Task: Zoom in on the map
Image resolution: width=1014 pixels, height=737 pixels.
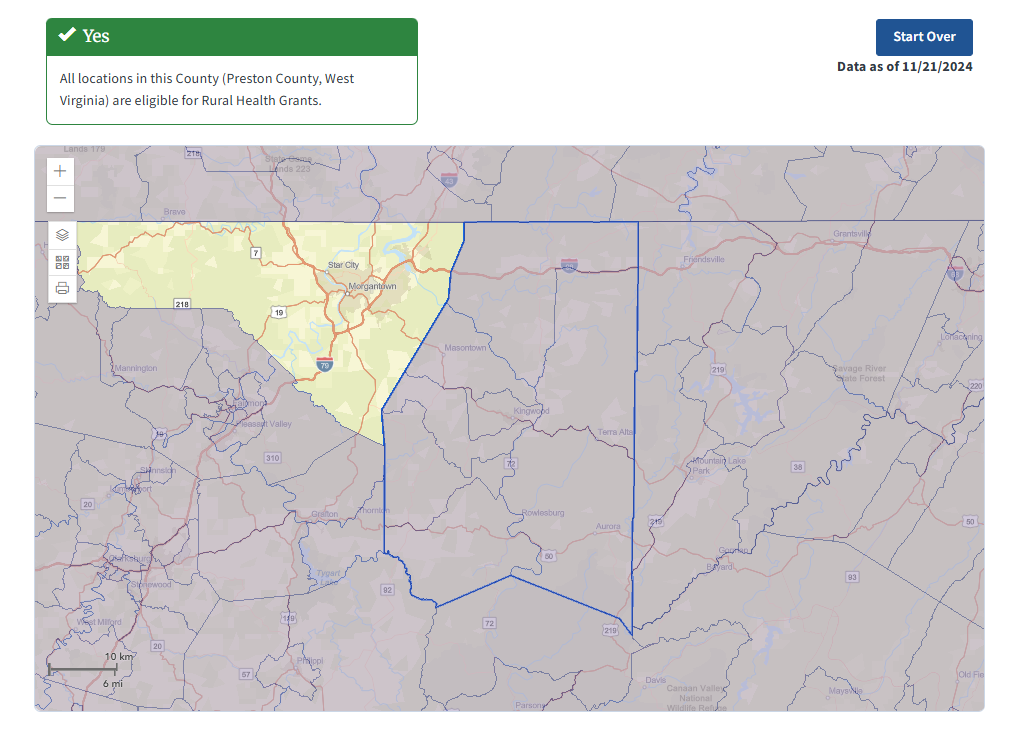Action: tap(61, 171)
